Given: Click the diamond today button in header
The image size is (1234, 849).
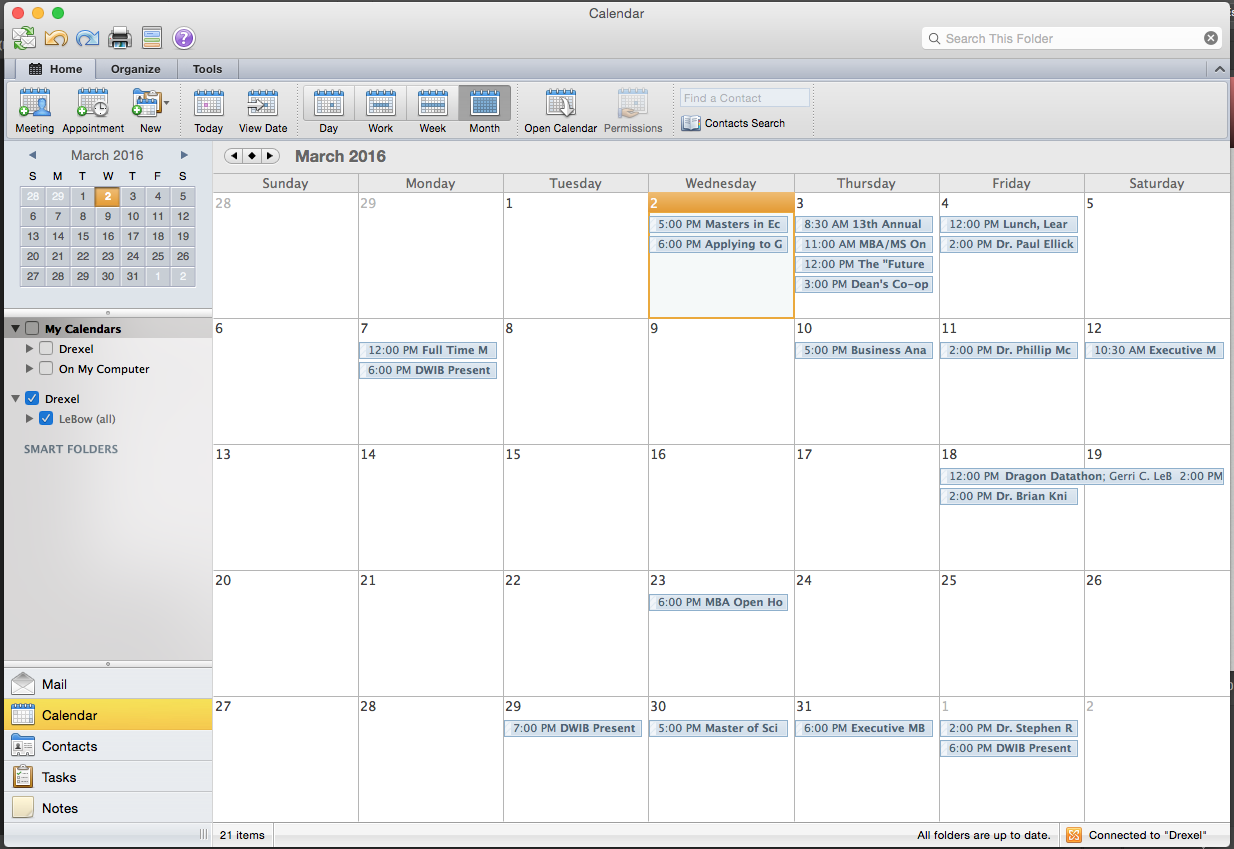Looking at the screenshot, I should (252, 156).
